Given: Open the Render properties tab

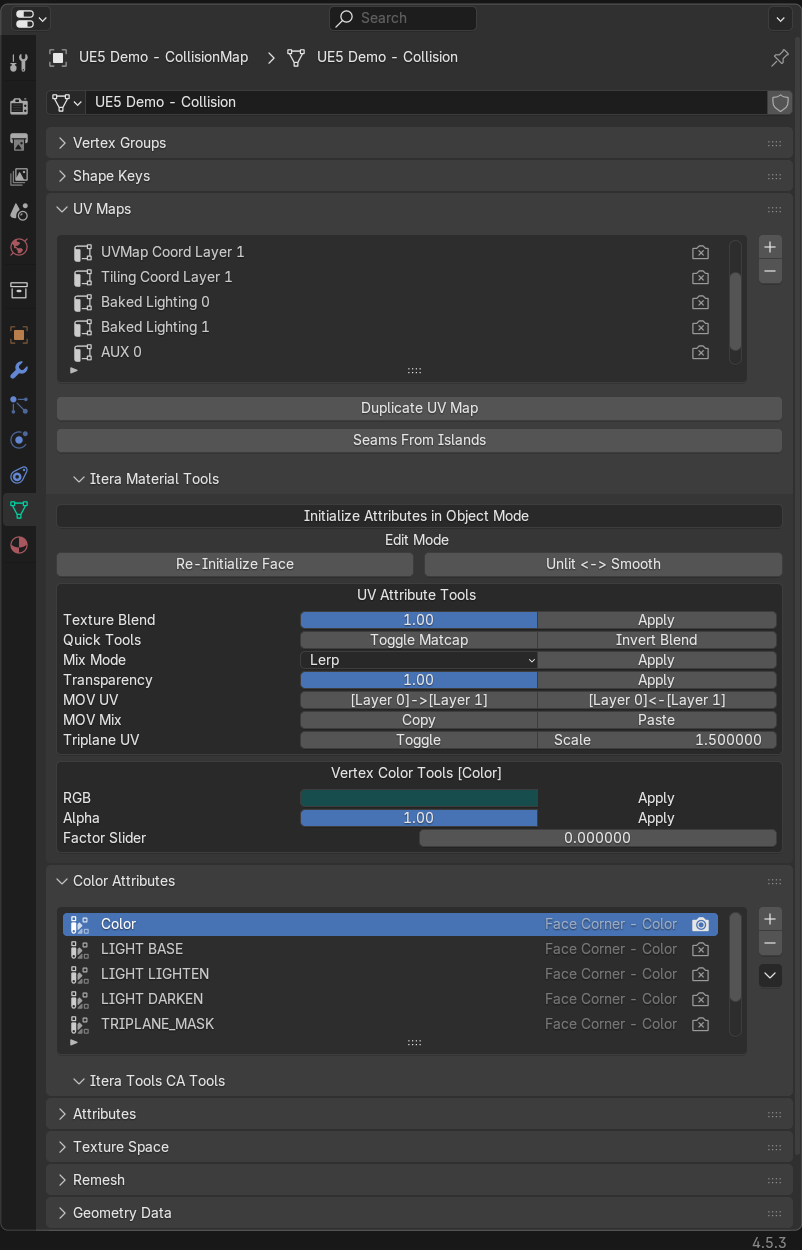Looking at the screenshot, I should (18, 106).
